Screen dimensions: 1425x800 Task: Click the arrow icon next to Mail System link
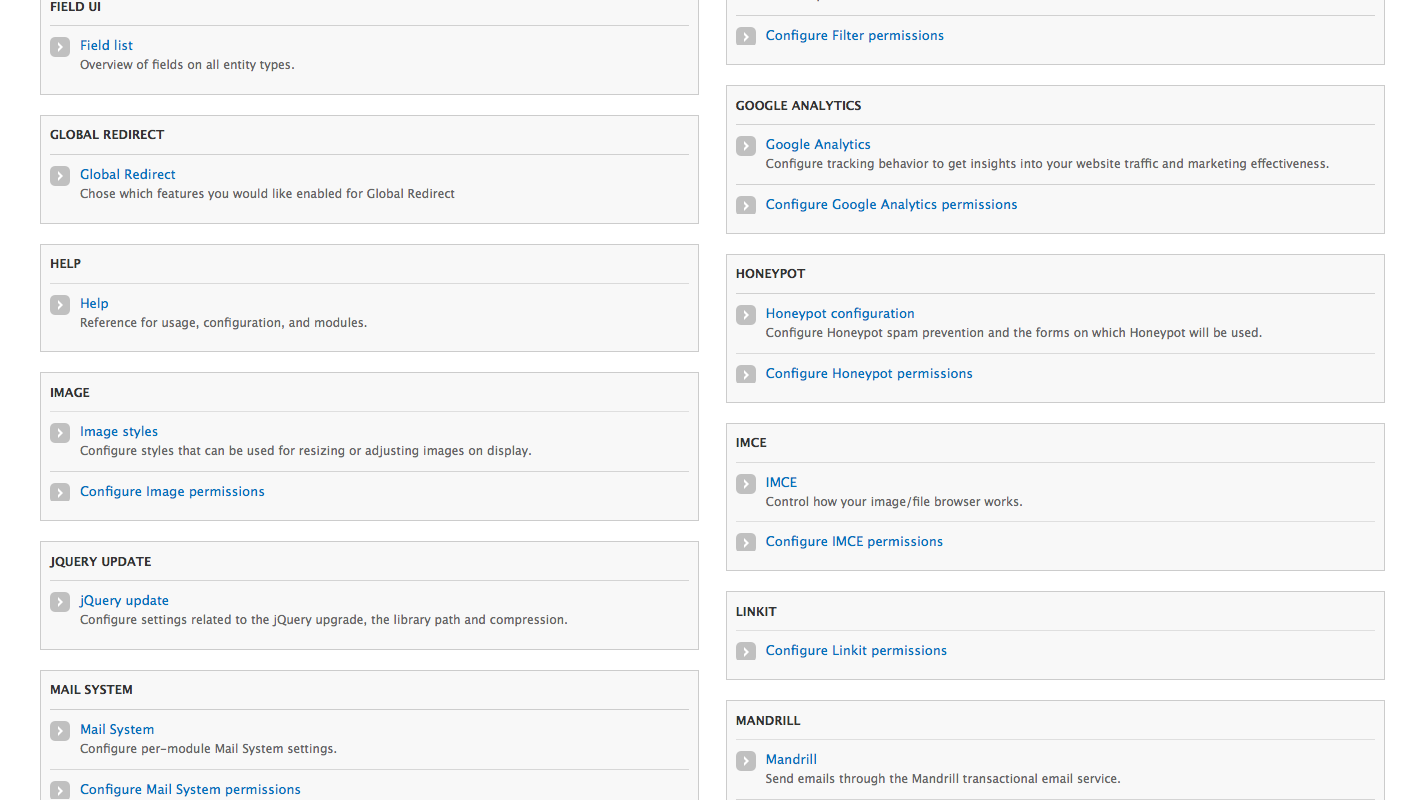pos(60,730)
